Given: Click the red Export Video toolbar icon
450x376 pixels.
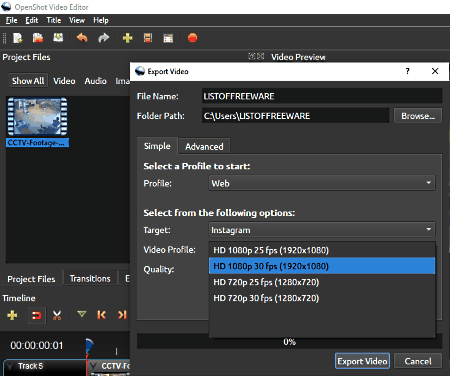Looking at the screenshot, I should pyautogui.click(x=192, y=38).
